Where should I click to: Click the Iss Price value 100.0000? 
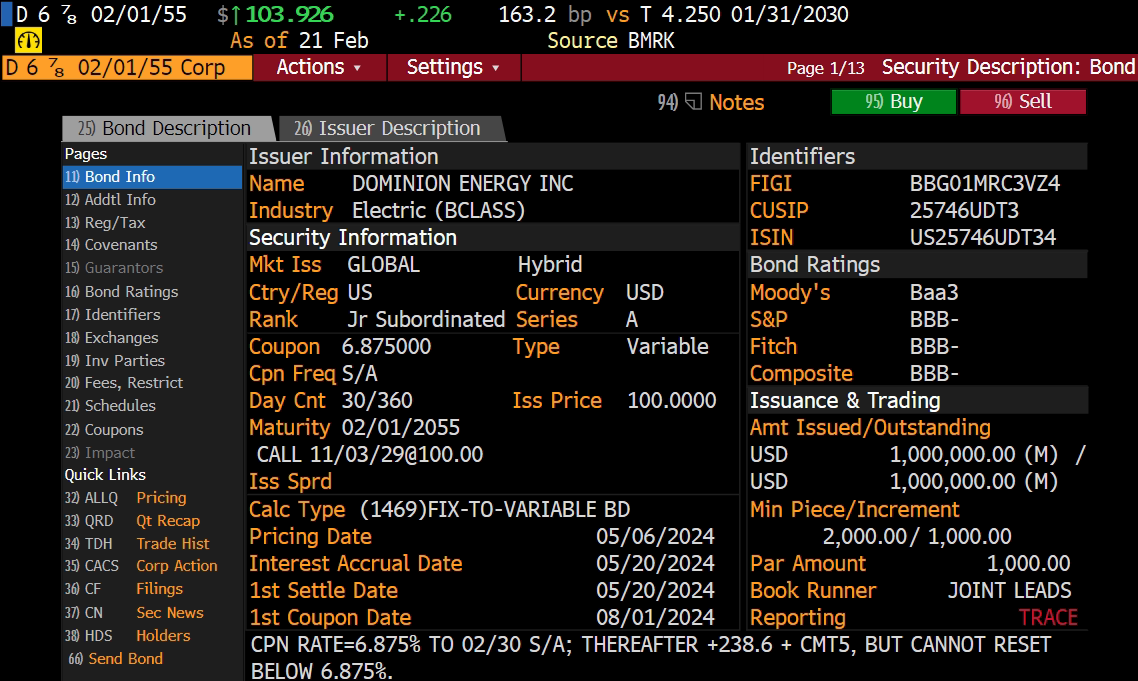tap(671, 401)
